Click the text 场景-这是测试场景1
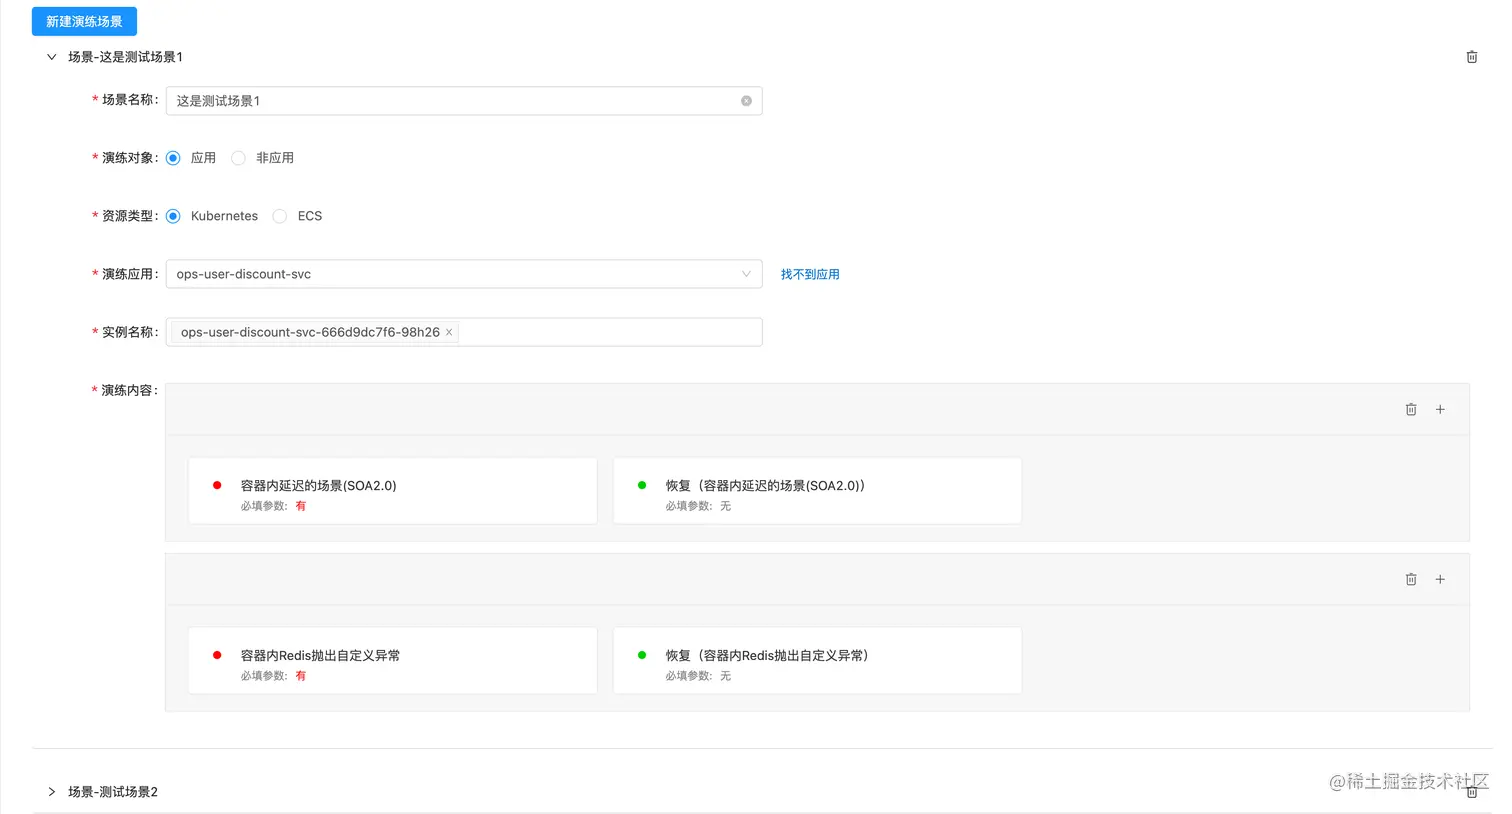 [x=125, y=57]
